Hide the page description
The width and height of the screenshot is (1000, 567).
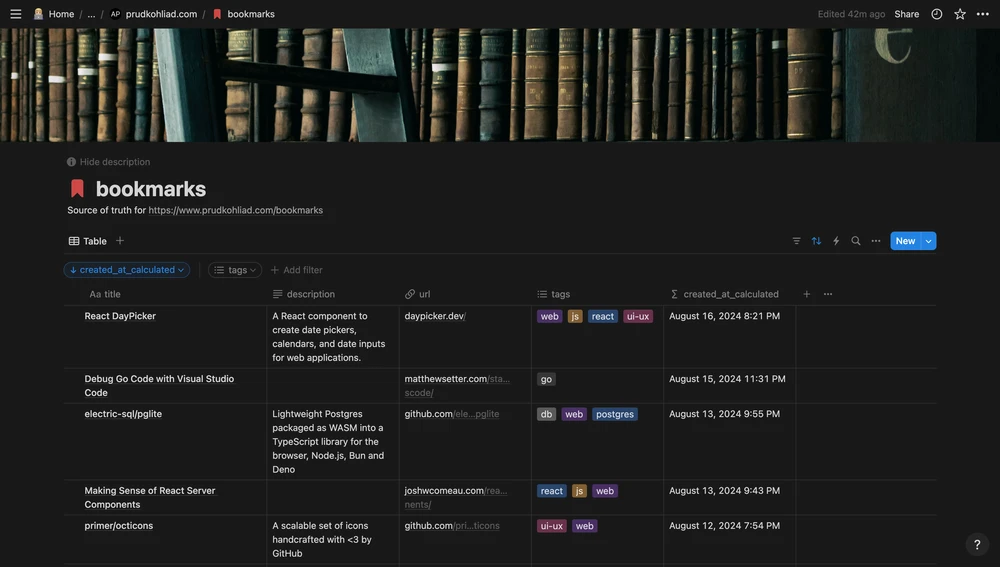coord(108,162)
